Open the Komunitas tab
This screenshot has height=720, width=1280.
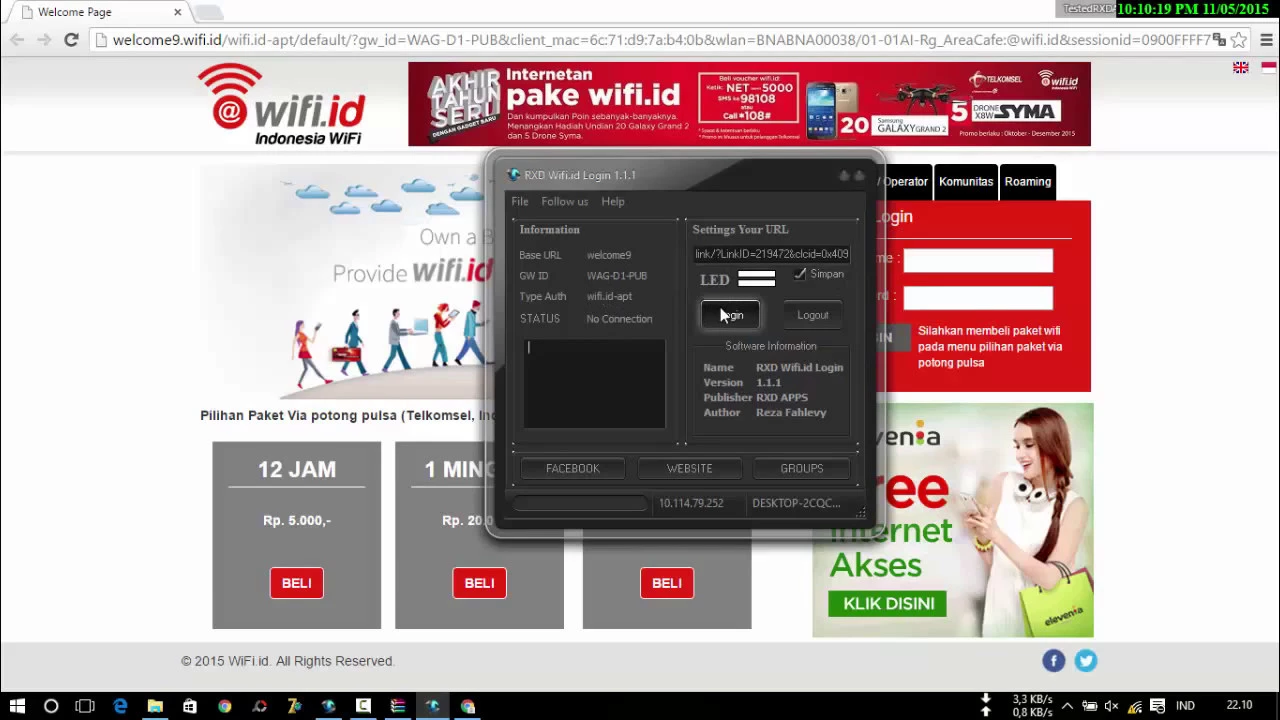(x=966, y=182)
